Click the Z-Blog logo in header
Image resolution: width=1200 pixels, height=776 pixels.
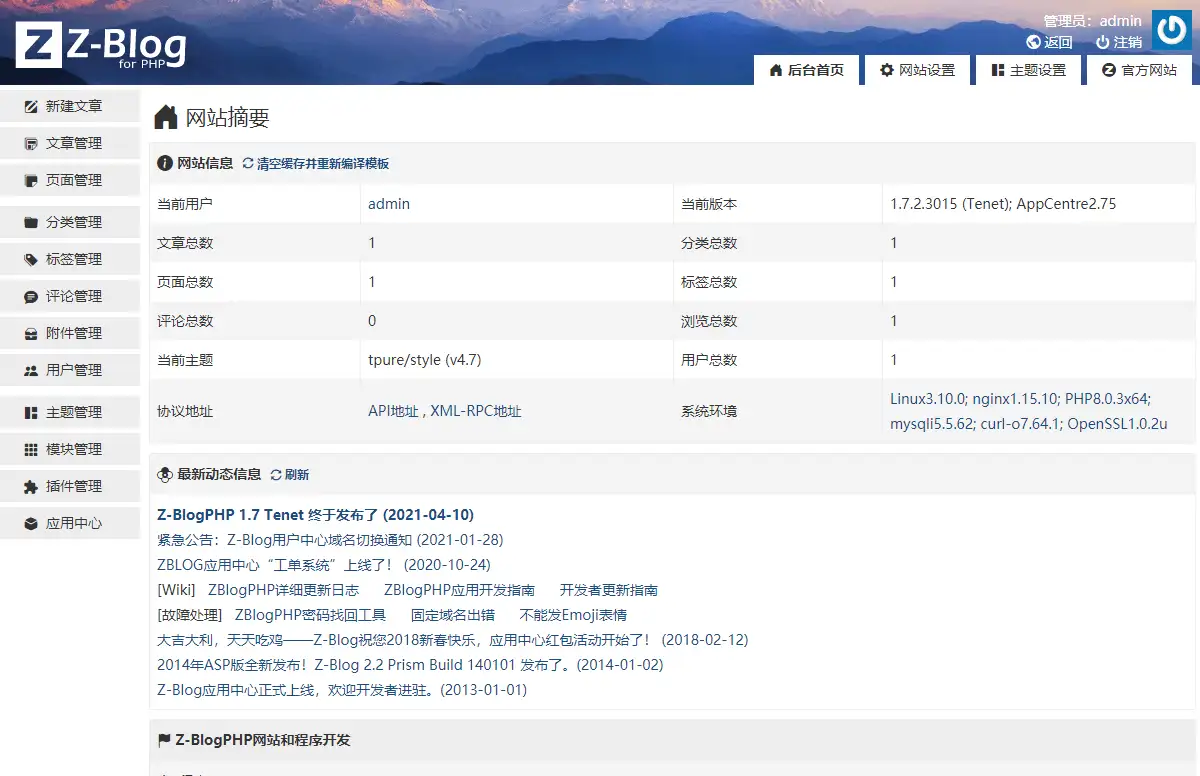pos(101,45)
